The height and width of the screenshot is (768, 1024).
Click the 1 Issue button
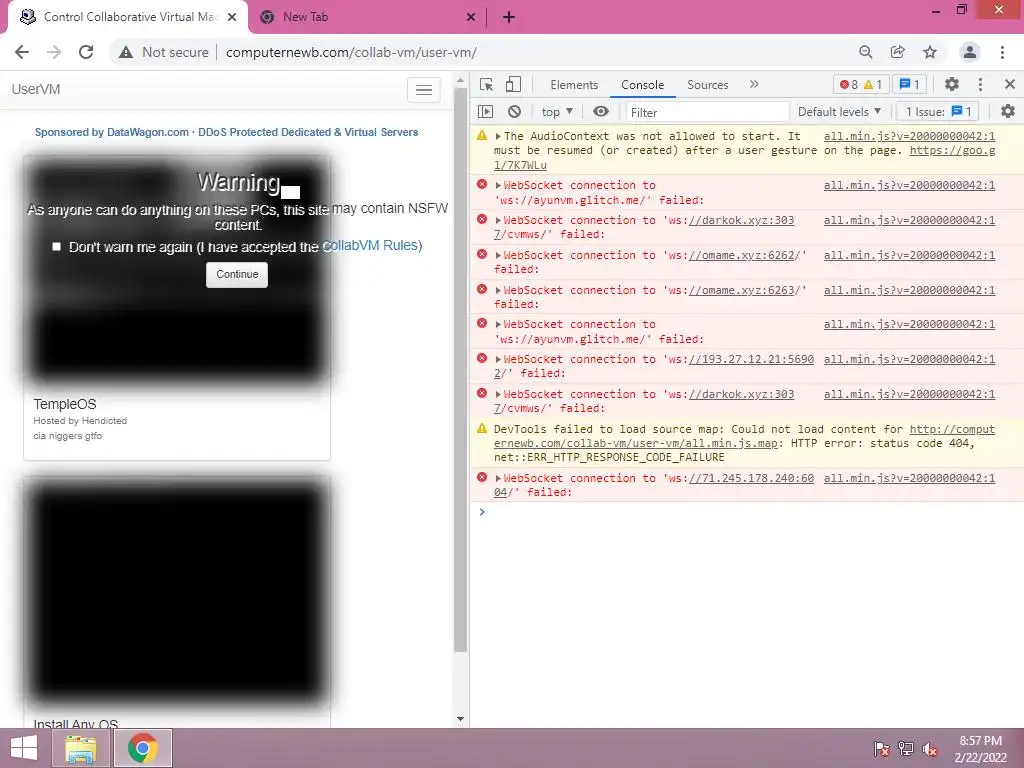click(x=938, y=112)
